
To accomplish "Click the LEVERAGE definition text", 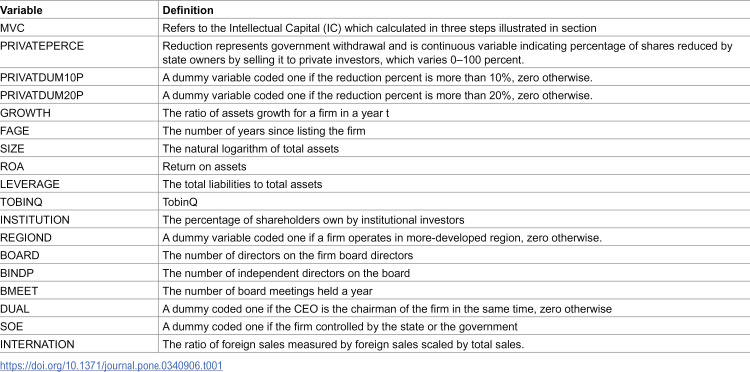I will [x=242, y=184].
